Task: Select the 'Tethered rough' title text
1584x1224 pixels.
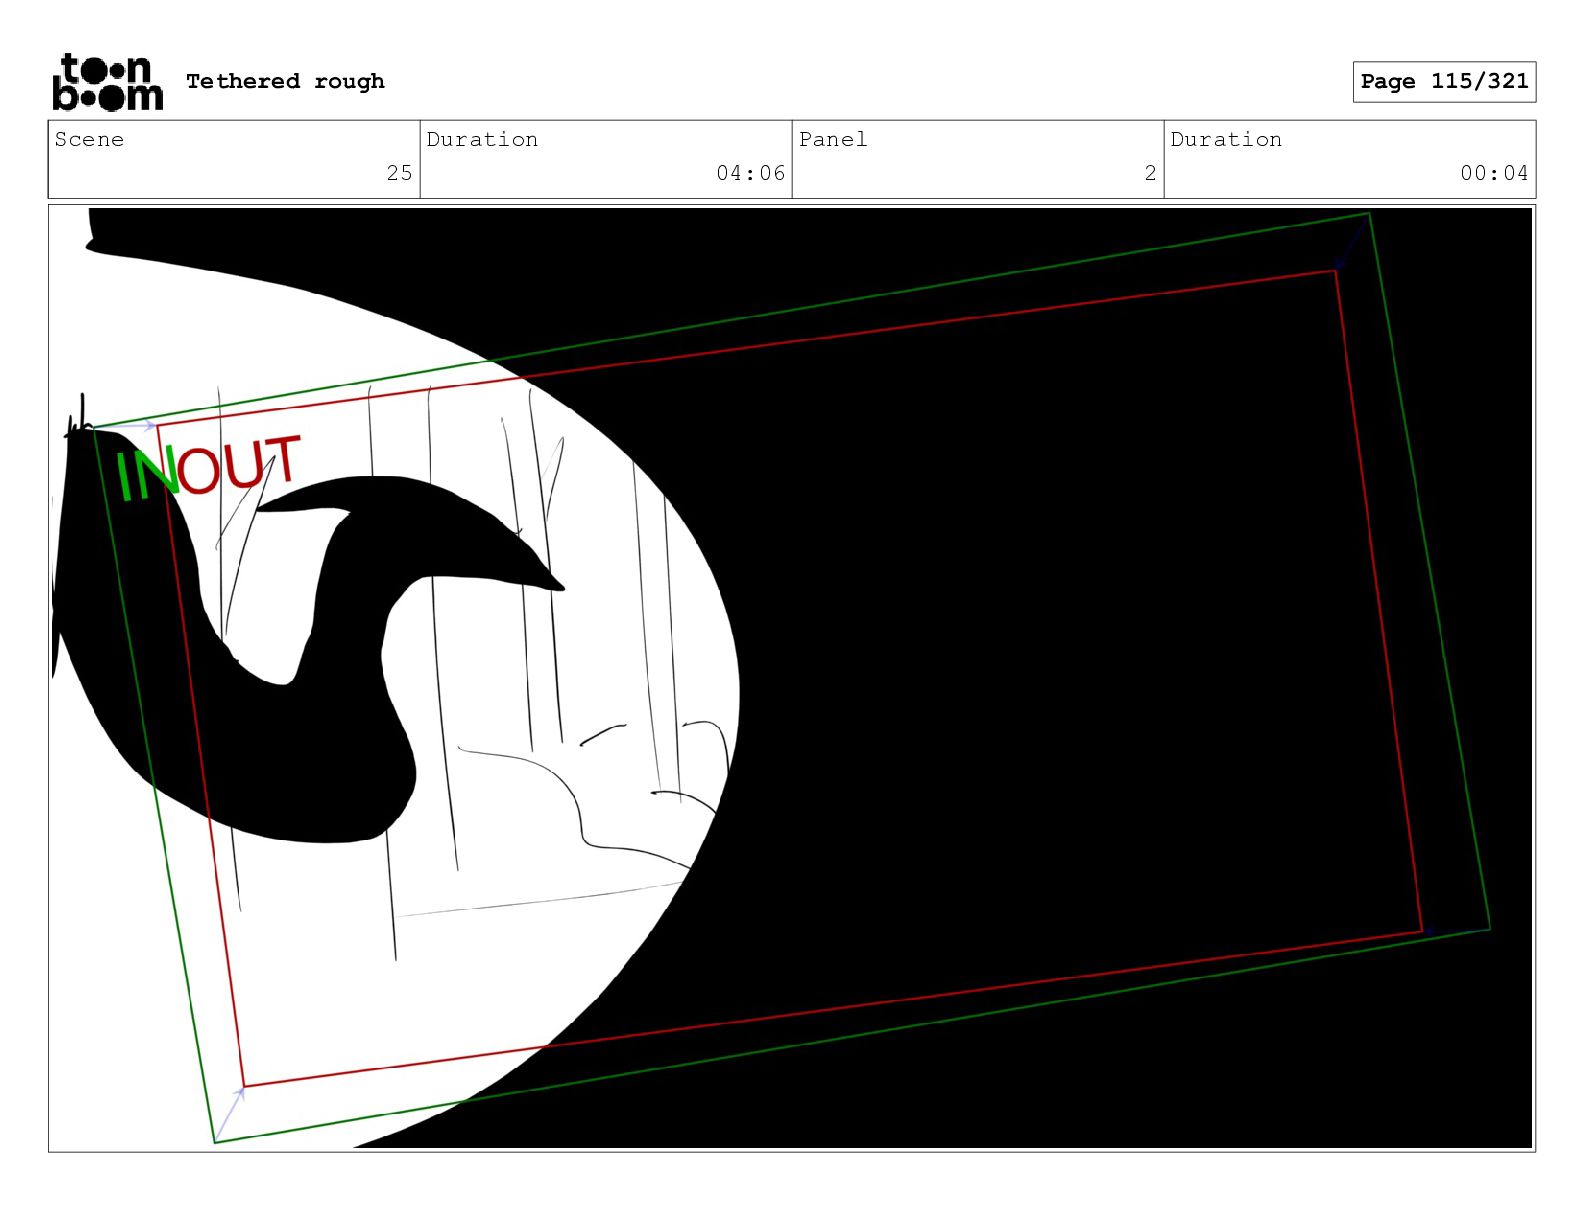Action: click(x=285, y=81)
